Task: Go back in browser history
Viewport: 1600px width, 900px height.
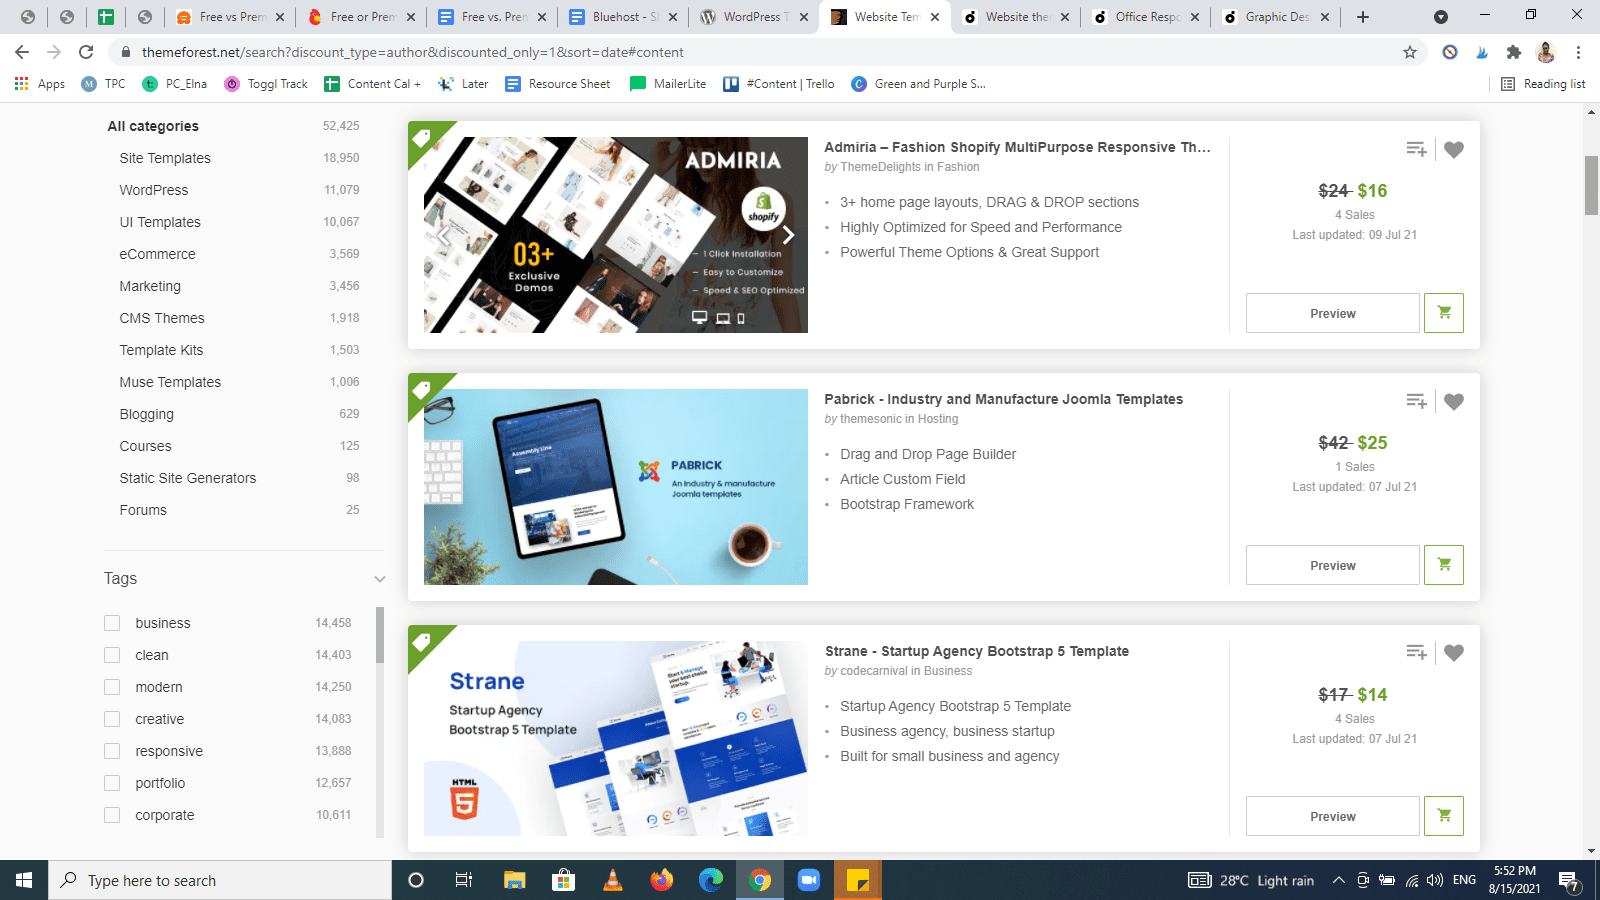Action: [22, 52]
